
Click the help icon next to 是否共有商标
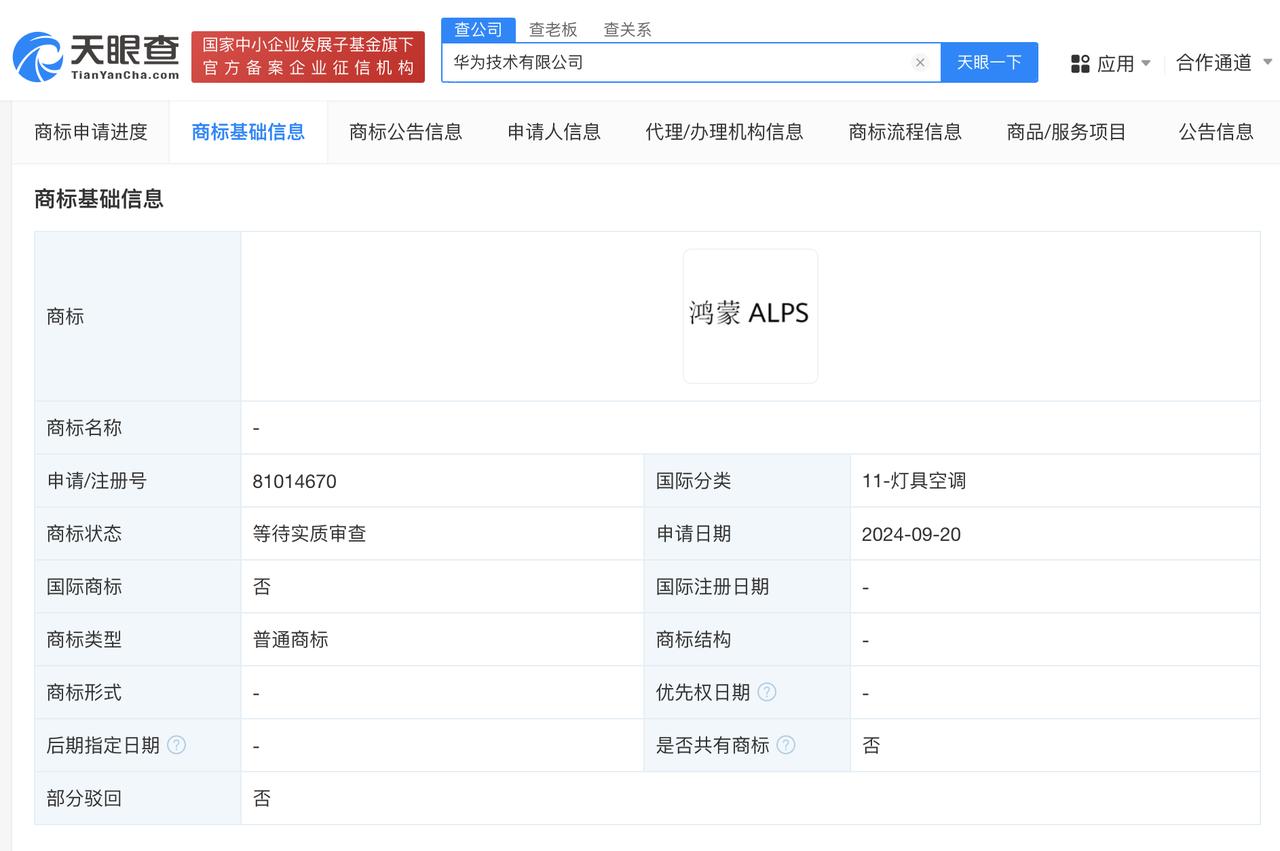point(786,745)
